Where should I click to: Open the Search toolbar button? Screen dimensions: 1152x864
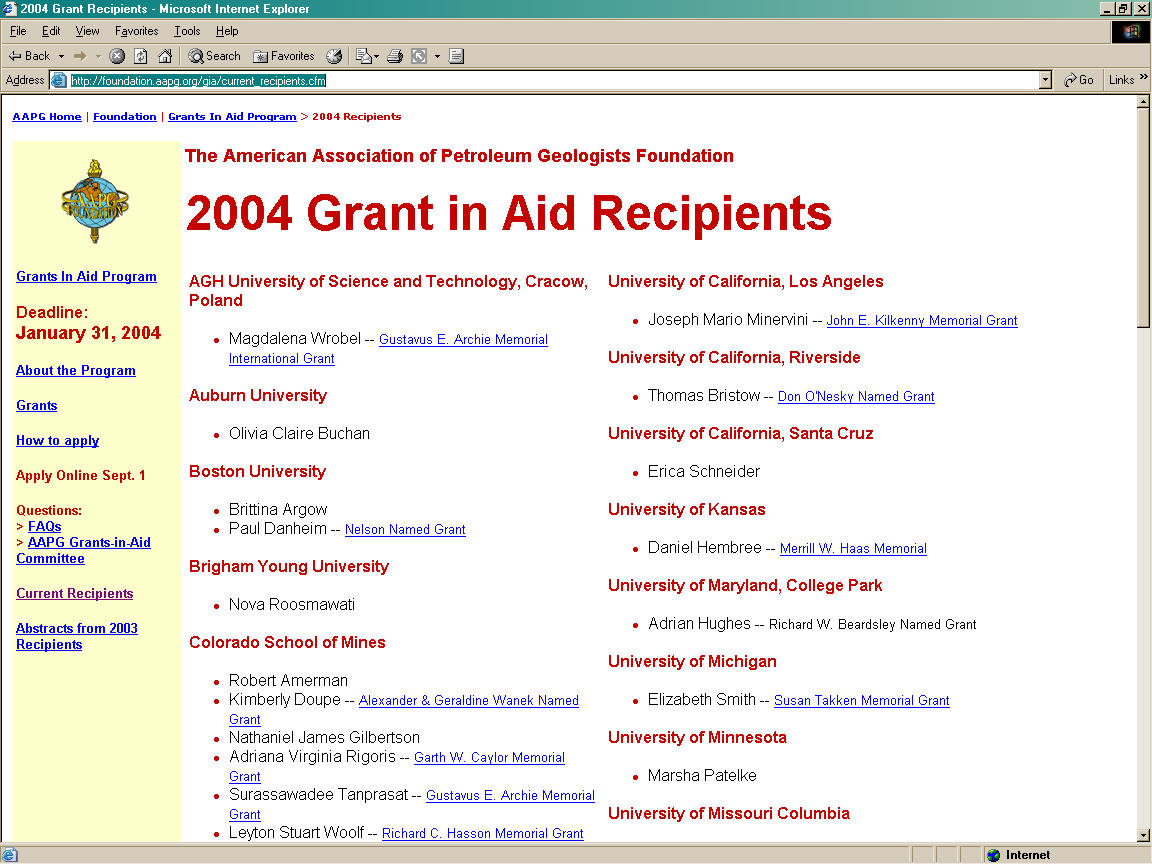[215, 56]
